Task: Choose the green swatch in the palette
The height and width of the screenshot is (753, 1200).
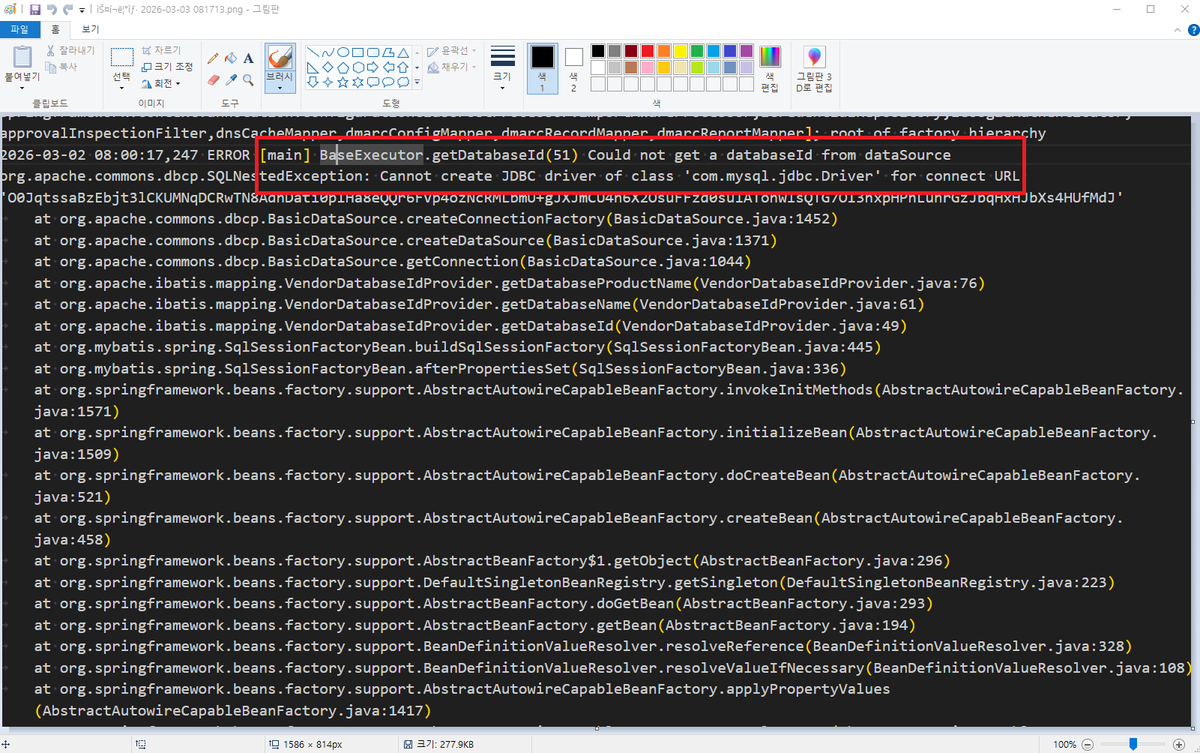Action: [696, 51]
